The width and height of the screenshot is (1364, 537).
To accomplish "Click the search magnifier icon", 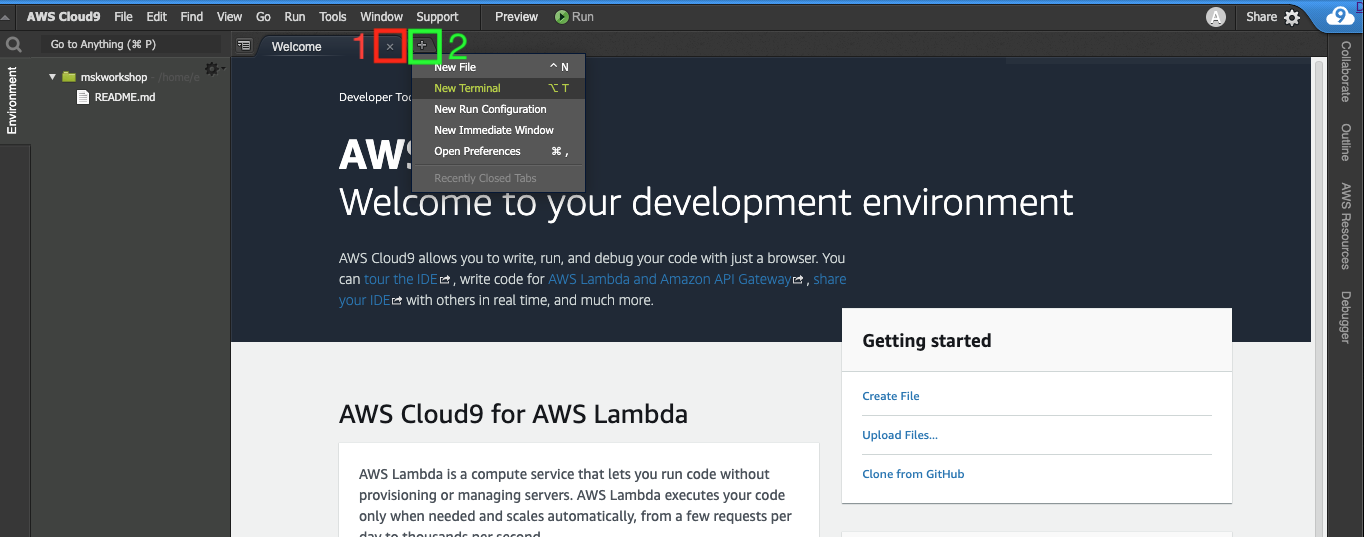I will click(14, 44).
